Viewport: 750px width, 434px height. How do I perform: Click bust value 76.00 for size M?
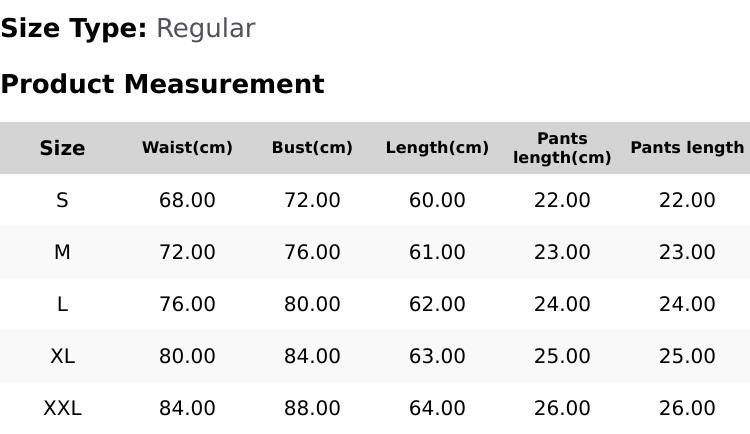click(312, 252)
